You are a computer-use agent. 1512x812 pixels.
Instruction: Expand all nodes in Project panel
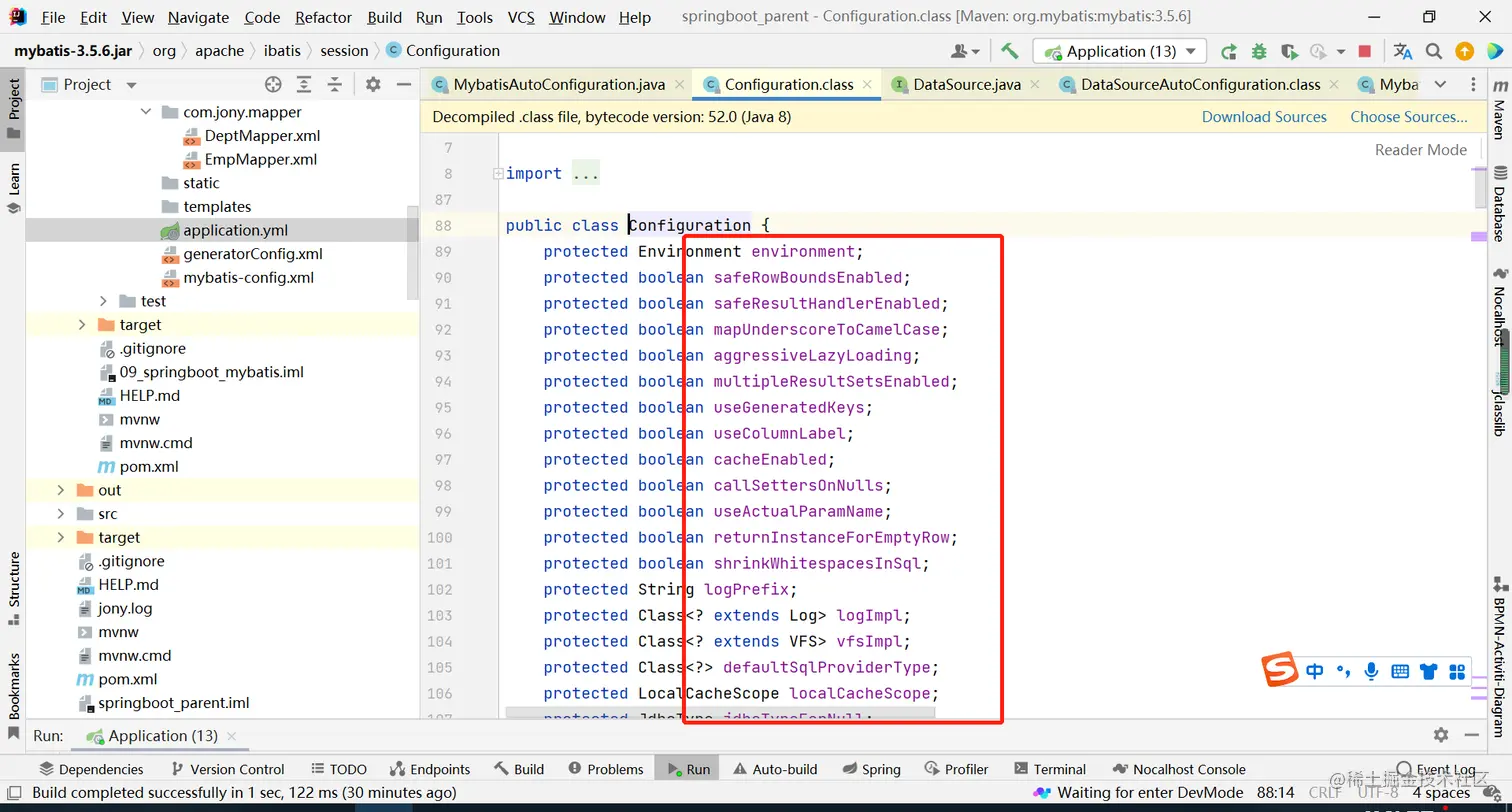pyautogui.click(x=304, y=85)
